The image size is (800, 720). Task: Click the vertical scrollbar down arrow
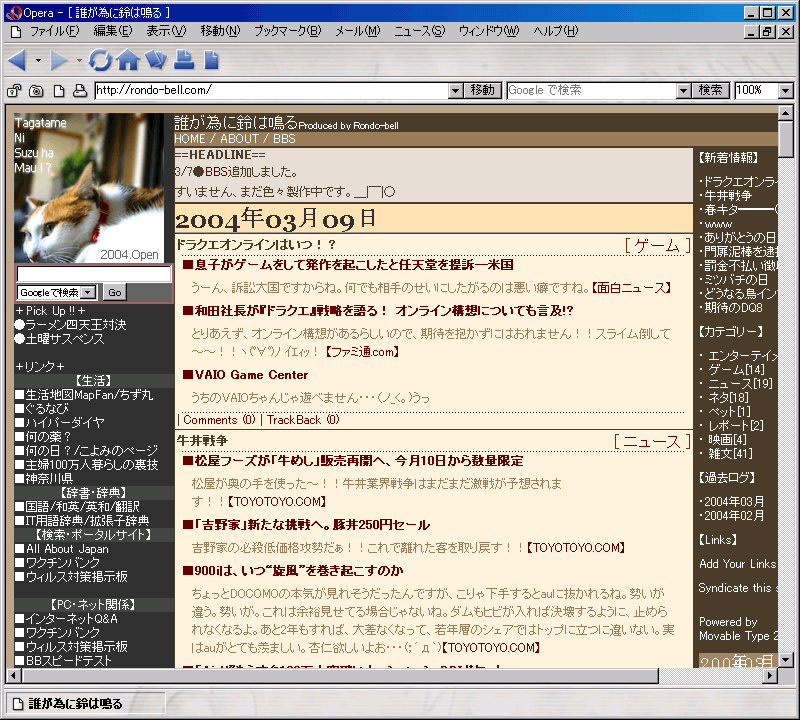pyautogui.click(x=785, y=660)
